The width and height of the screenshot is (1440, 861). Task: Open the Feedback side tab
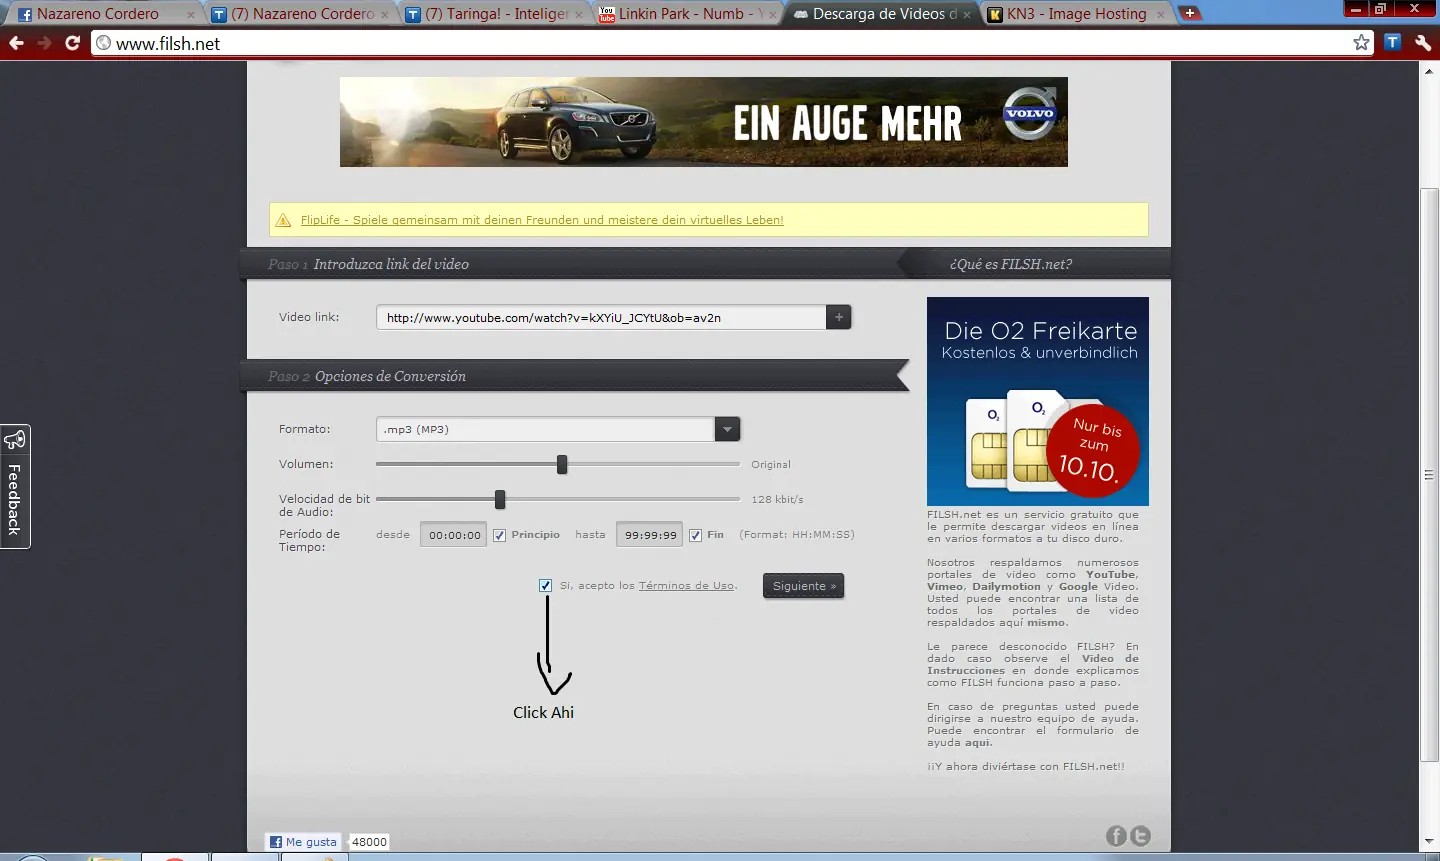[x=15, y=486]
